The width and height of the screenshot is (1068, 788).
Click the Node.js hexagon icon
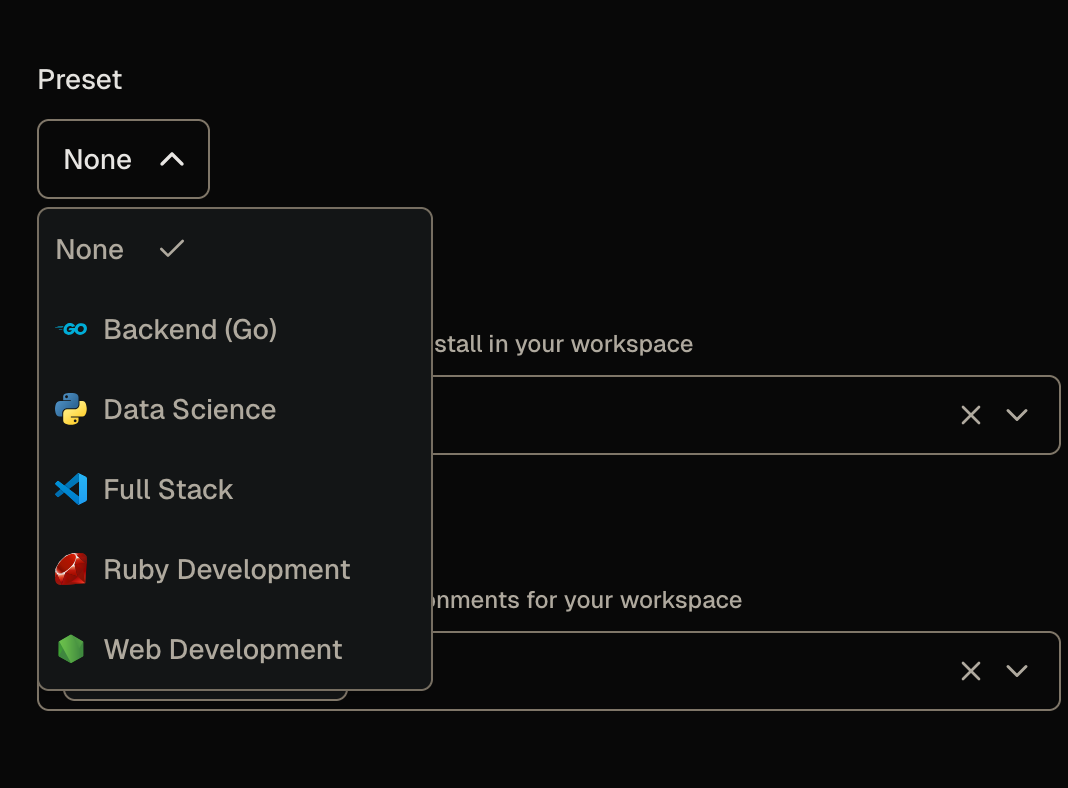point(71,649)
